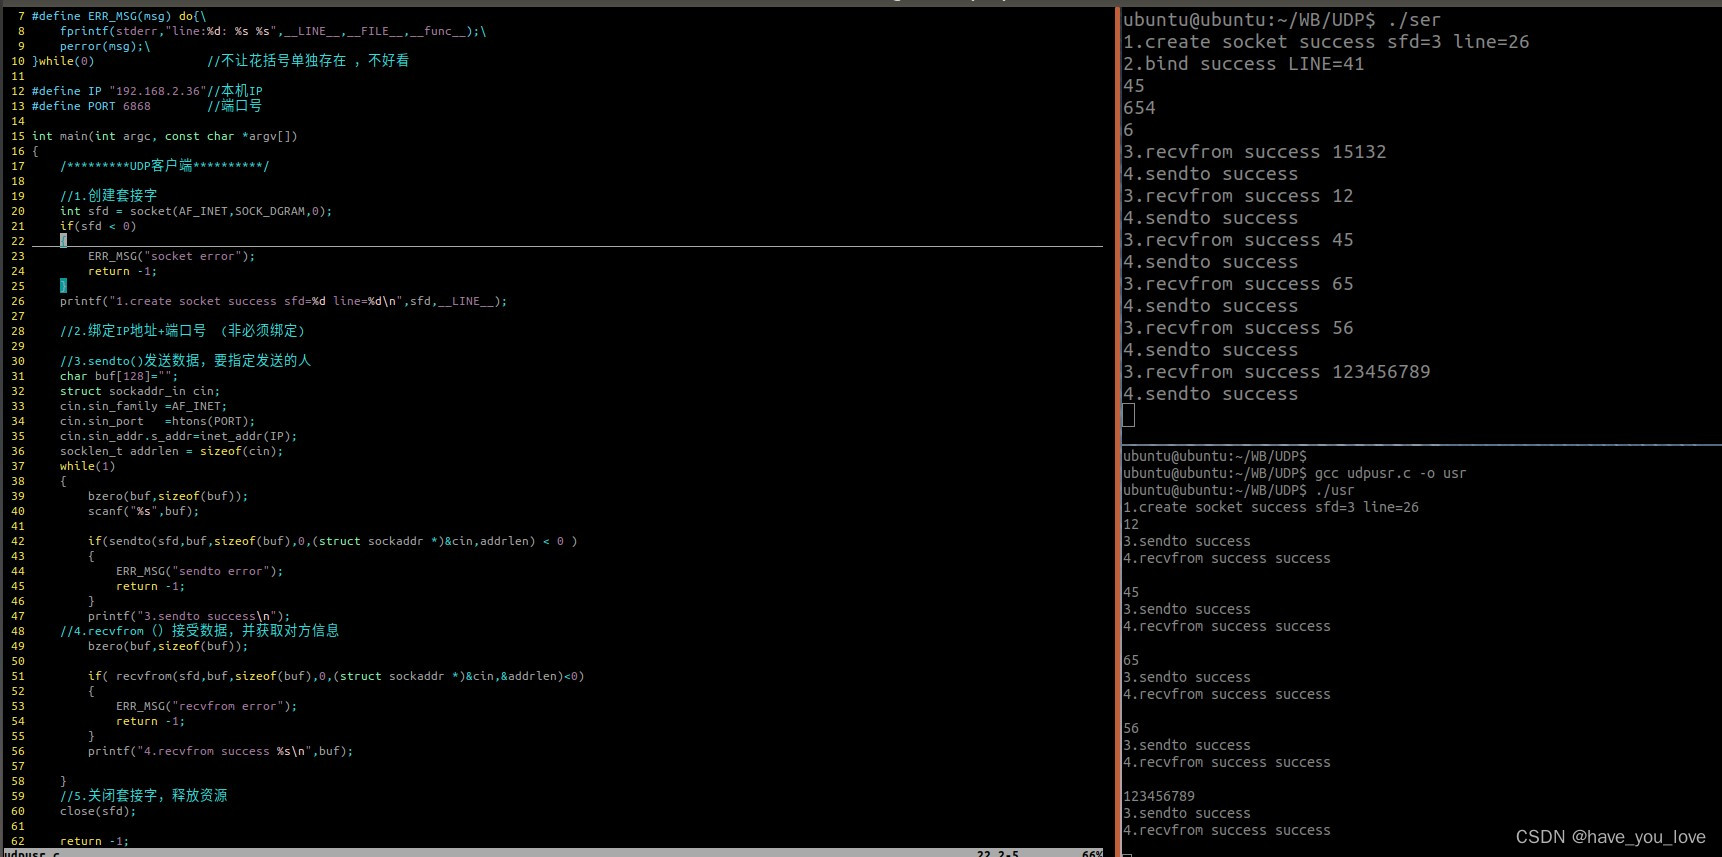Click '3.recvfrom success 12' in server terminal
The image size is (1722, 857).
pos(1238,196)
